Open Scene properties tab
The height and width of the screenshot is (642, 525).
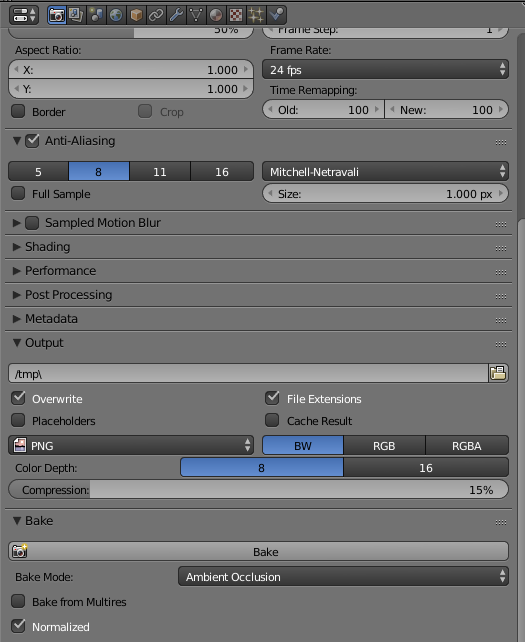coord(96,15)
